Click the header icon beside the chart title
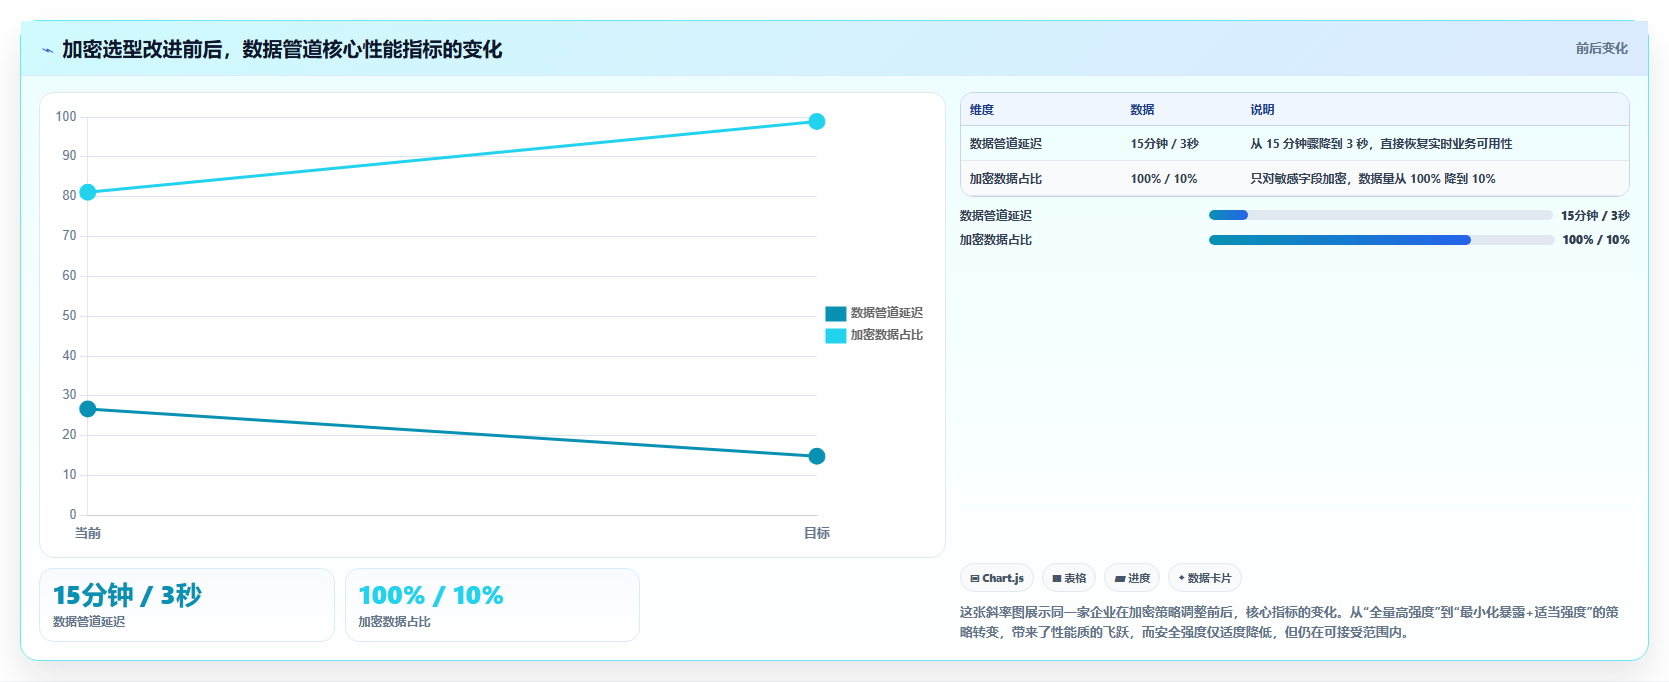The width and height of the screenshot is (1669, 682). [47, 50]
